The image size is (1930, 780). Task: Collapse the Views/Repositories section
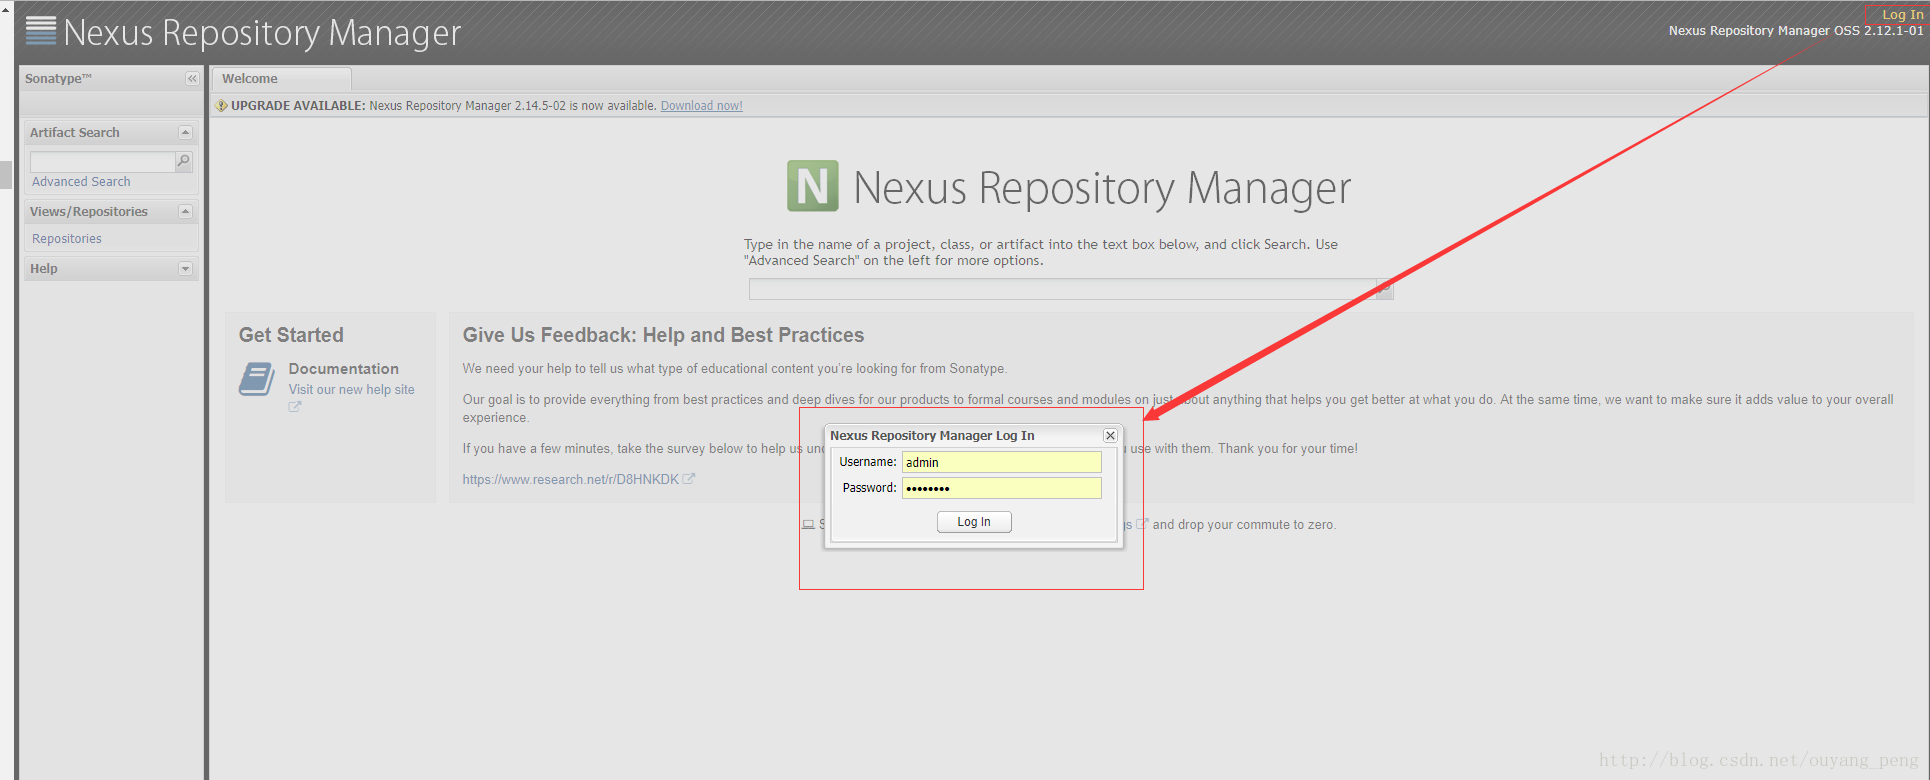[x=185, y=211]
